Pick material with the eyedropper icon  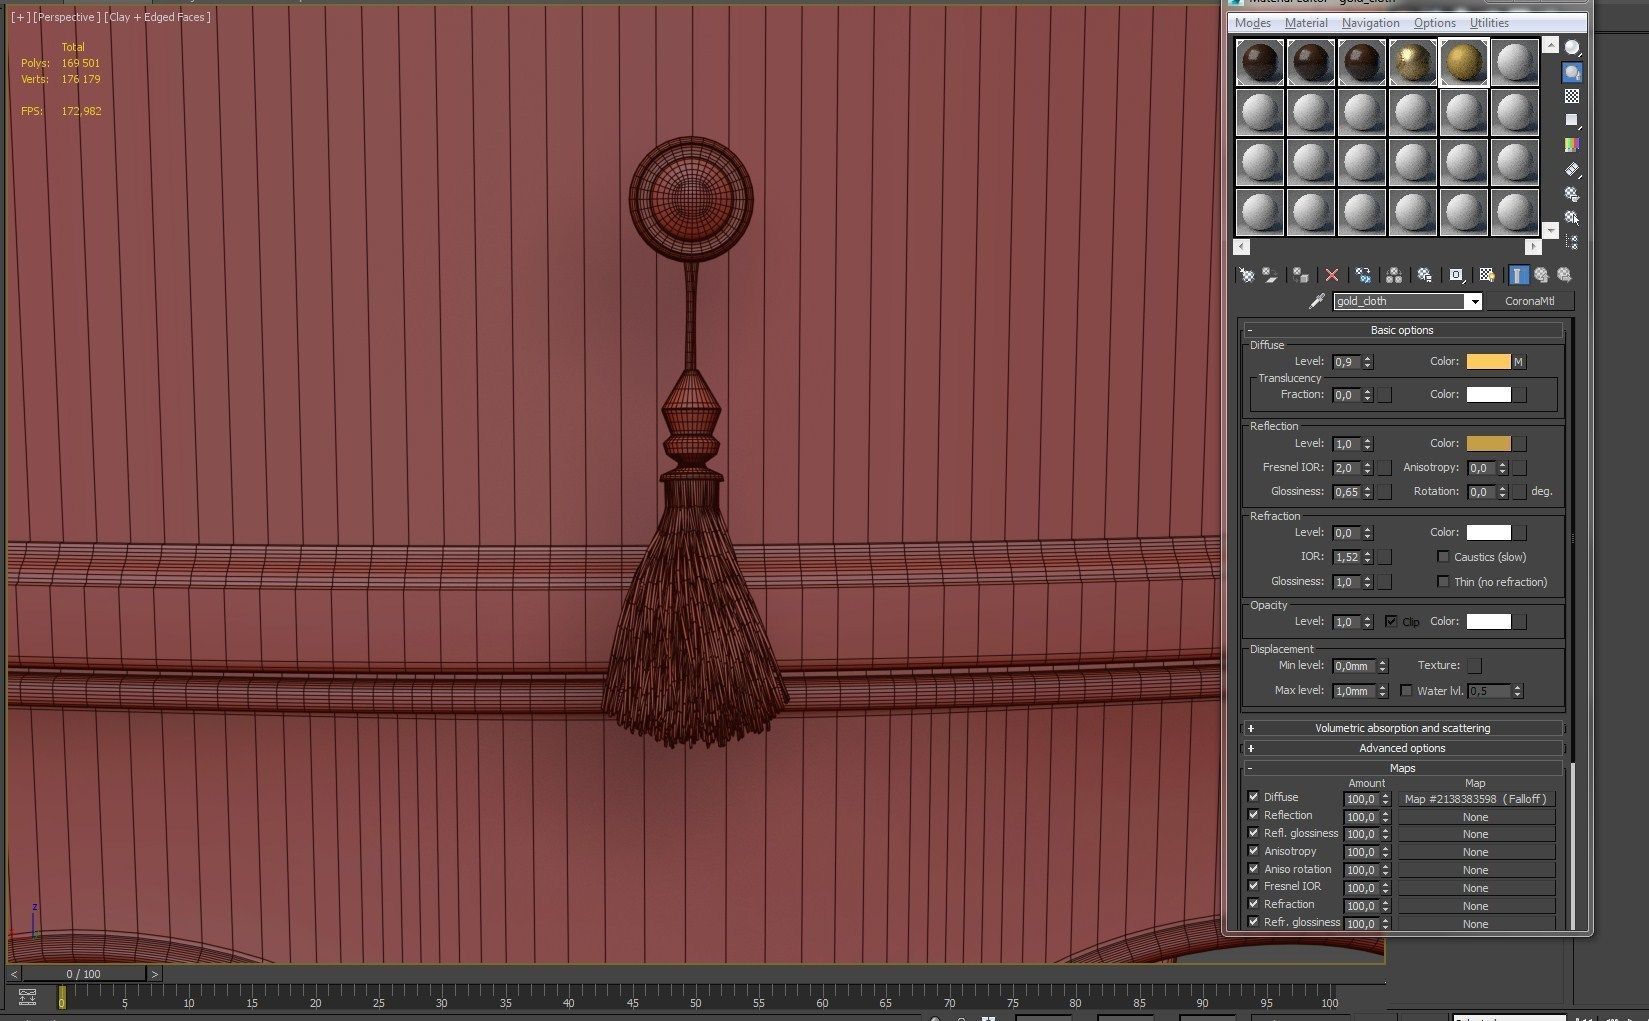pos(1317,301)
